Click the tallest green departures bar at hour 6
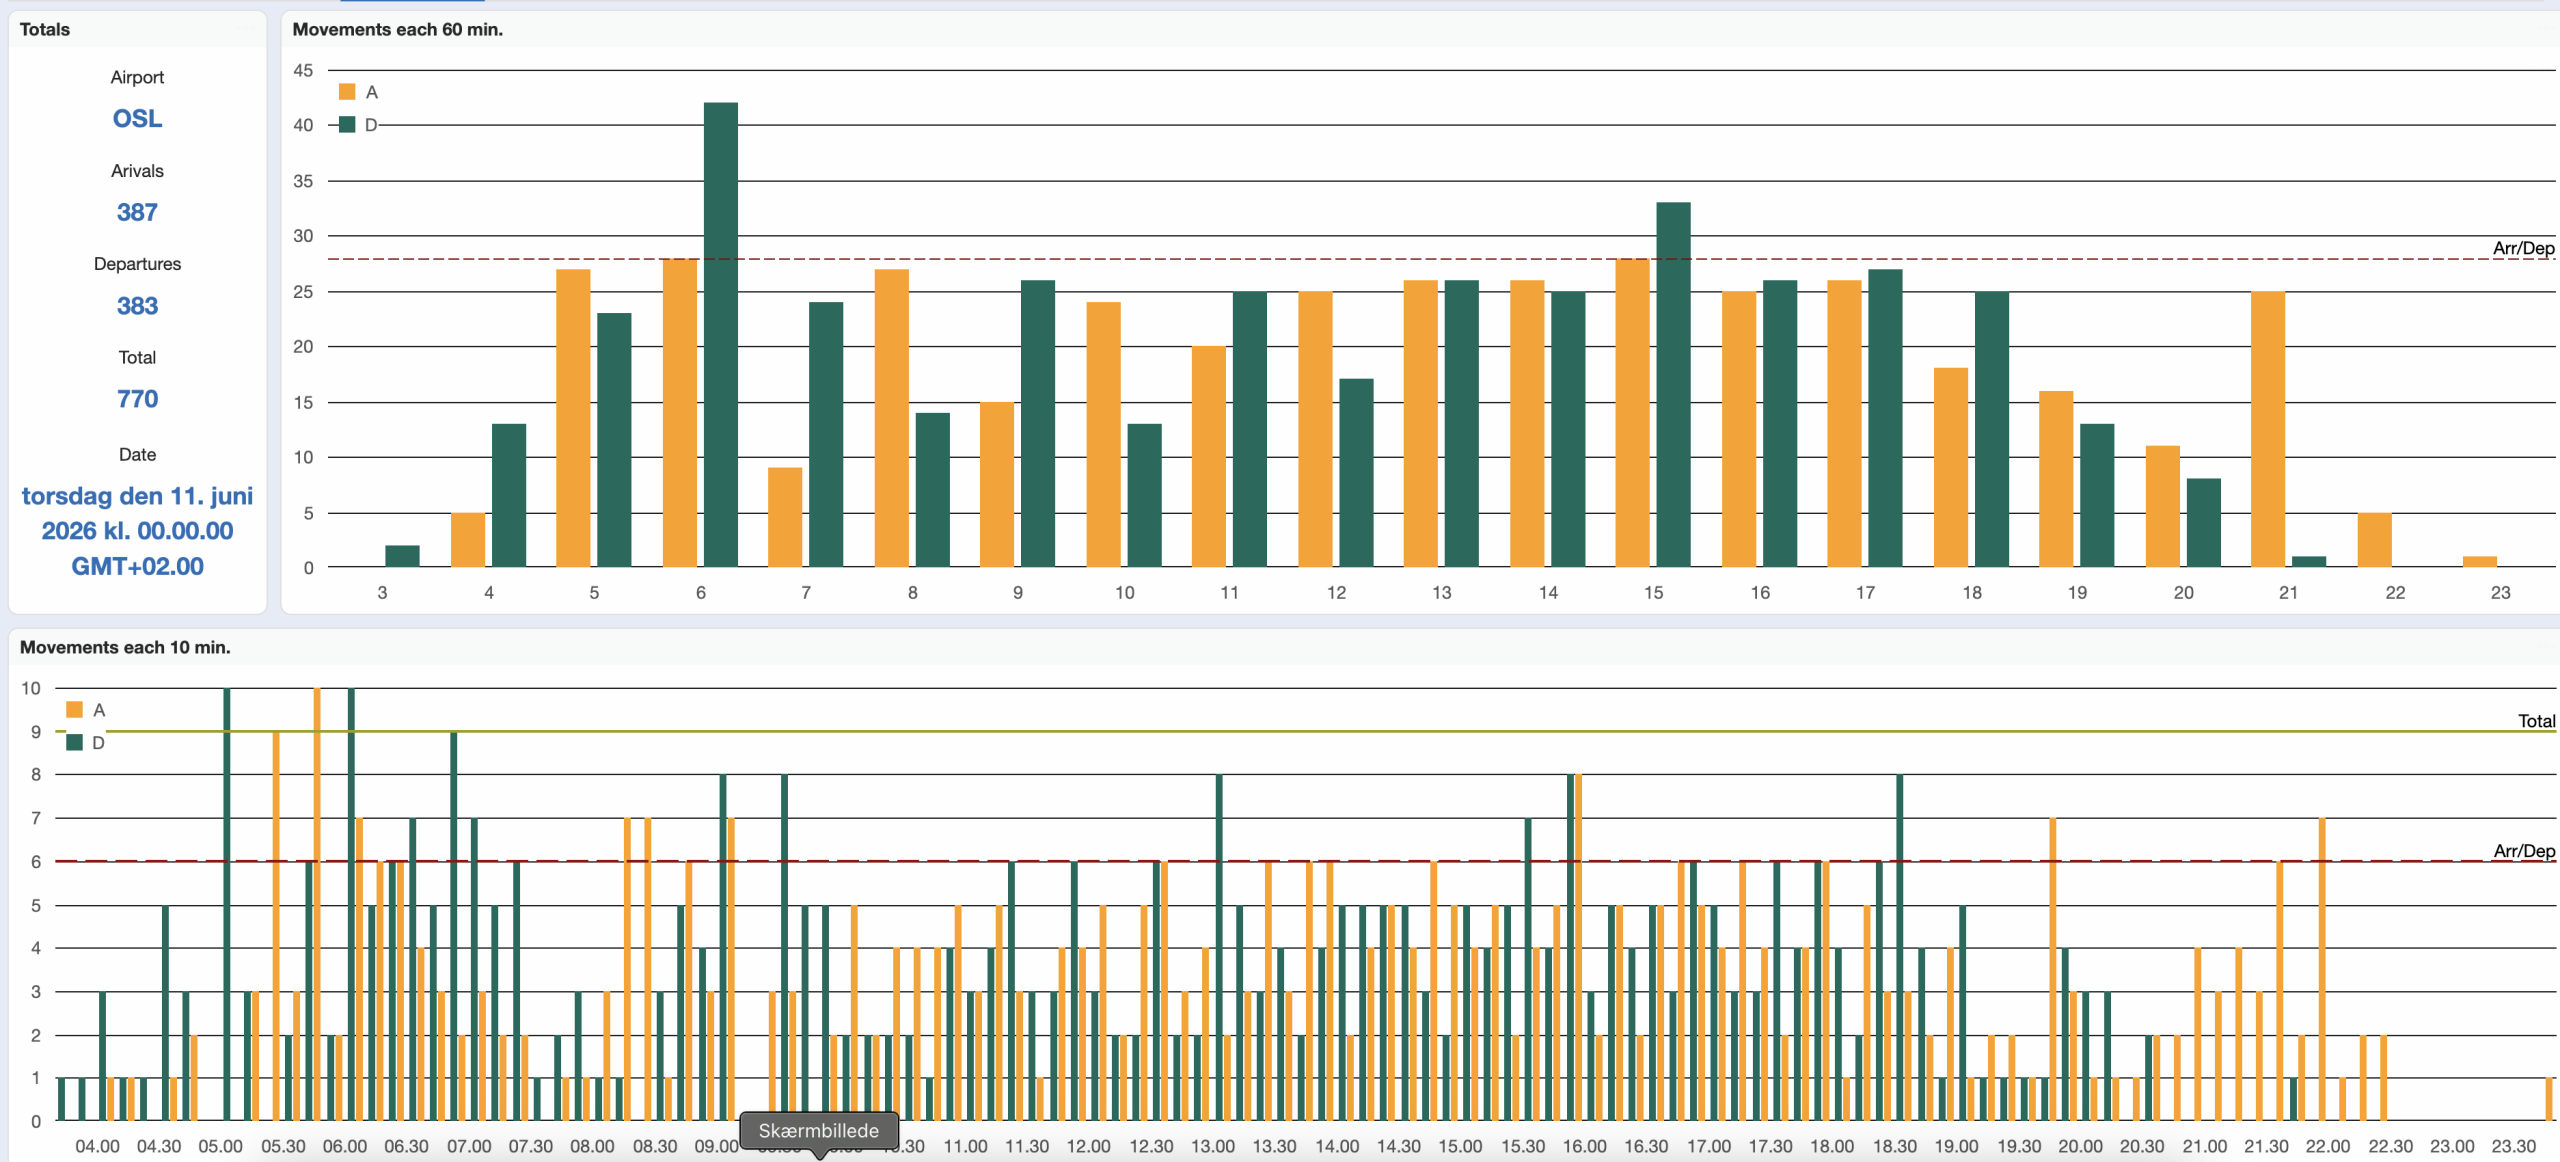The image size is (2560, 1162). 720,335
